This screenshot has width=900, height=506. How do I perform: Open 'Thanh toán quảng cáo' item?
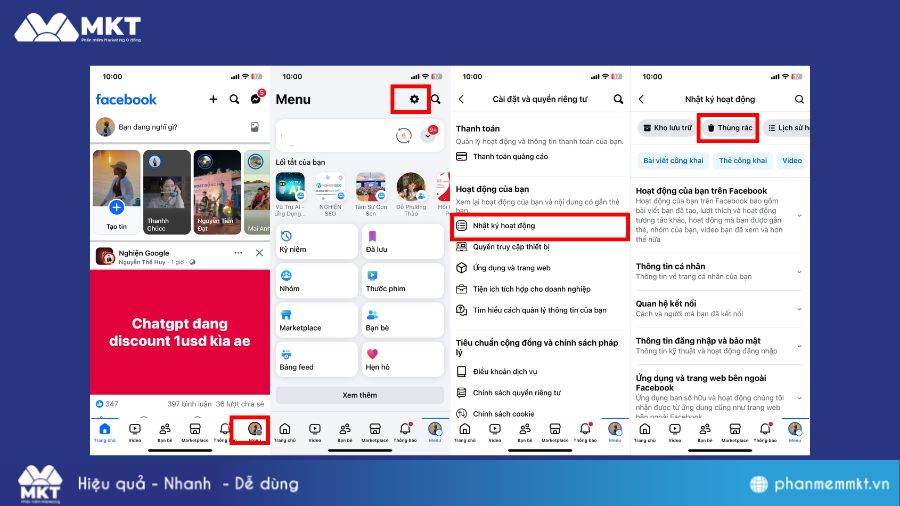pos(540,156)
